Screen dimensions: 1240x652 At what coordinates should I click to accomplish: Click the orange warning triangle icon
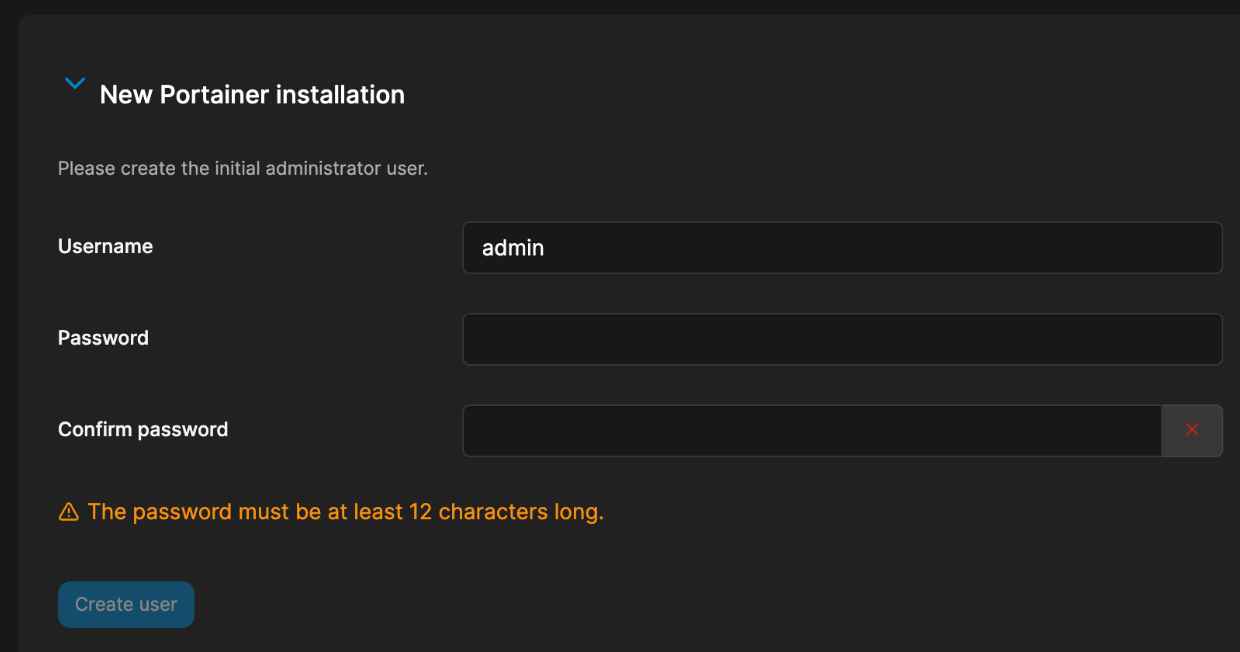68,513
